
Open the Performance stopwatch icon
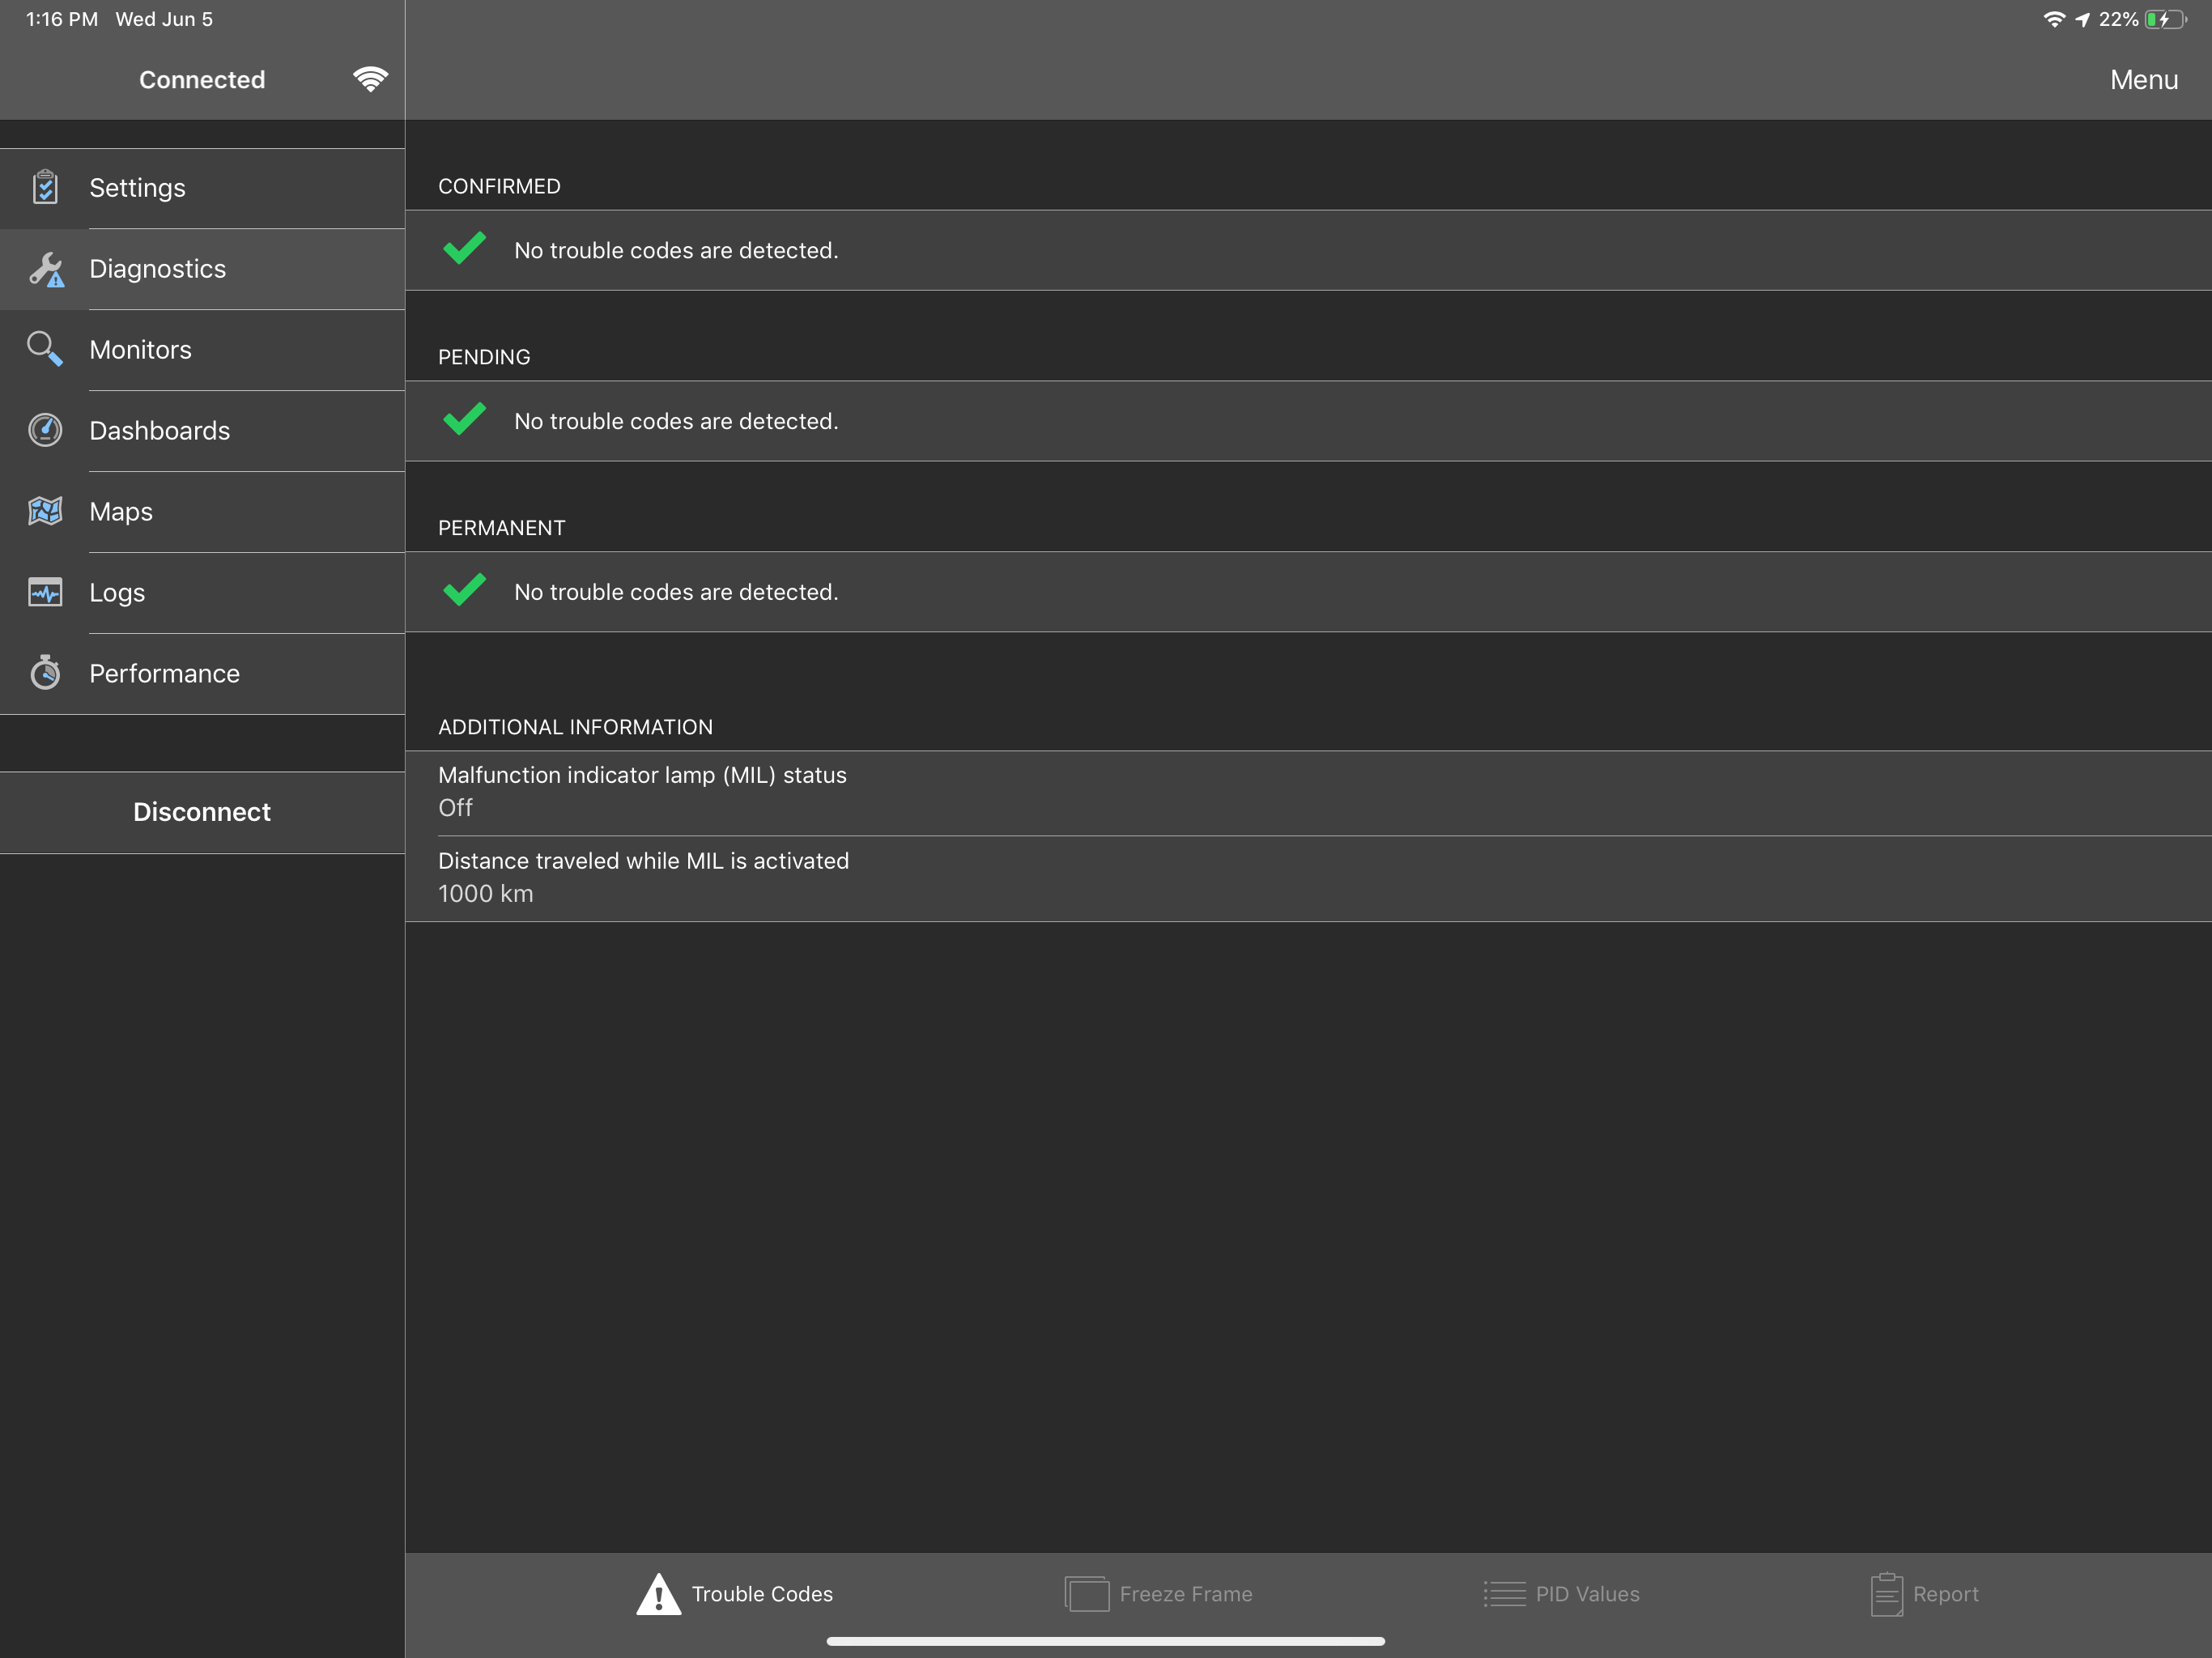pos(45,672)
